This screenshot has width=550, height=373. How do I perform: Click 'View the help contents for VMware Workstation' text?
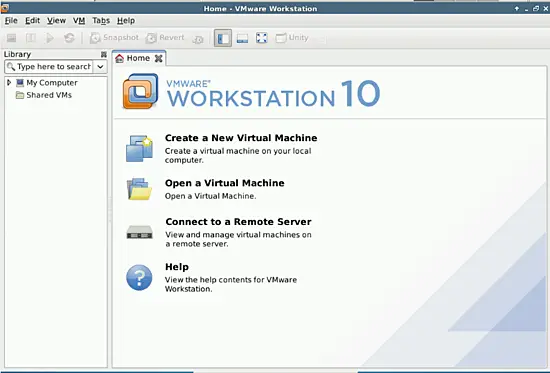[x=231, y=284]
